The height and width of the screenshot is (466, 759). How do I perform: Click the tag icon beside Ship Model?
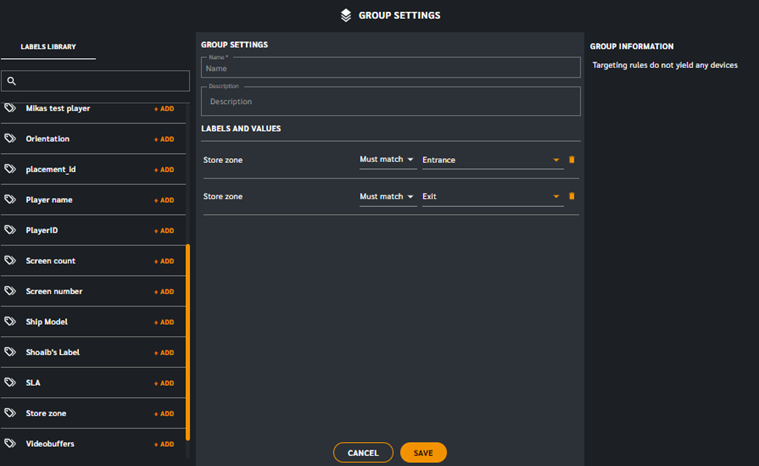pyautogui.click(x=10, y=321)
